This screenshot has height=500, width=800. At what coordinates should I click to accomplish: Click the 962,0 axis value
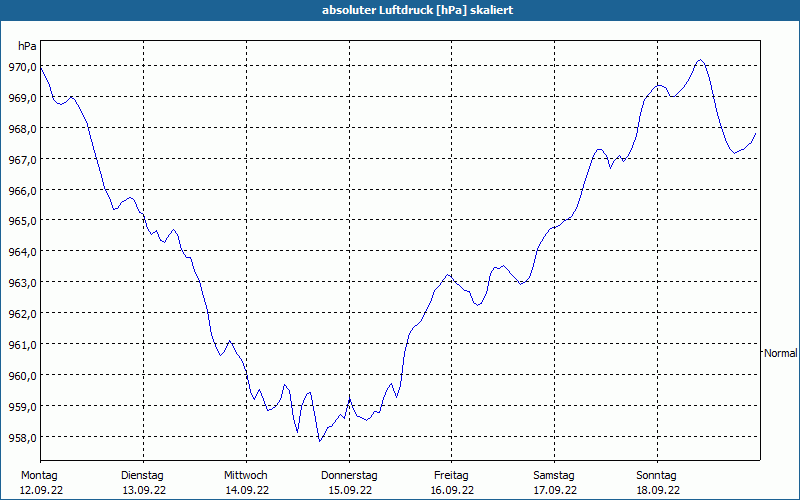[22, 314]
